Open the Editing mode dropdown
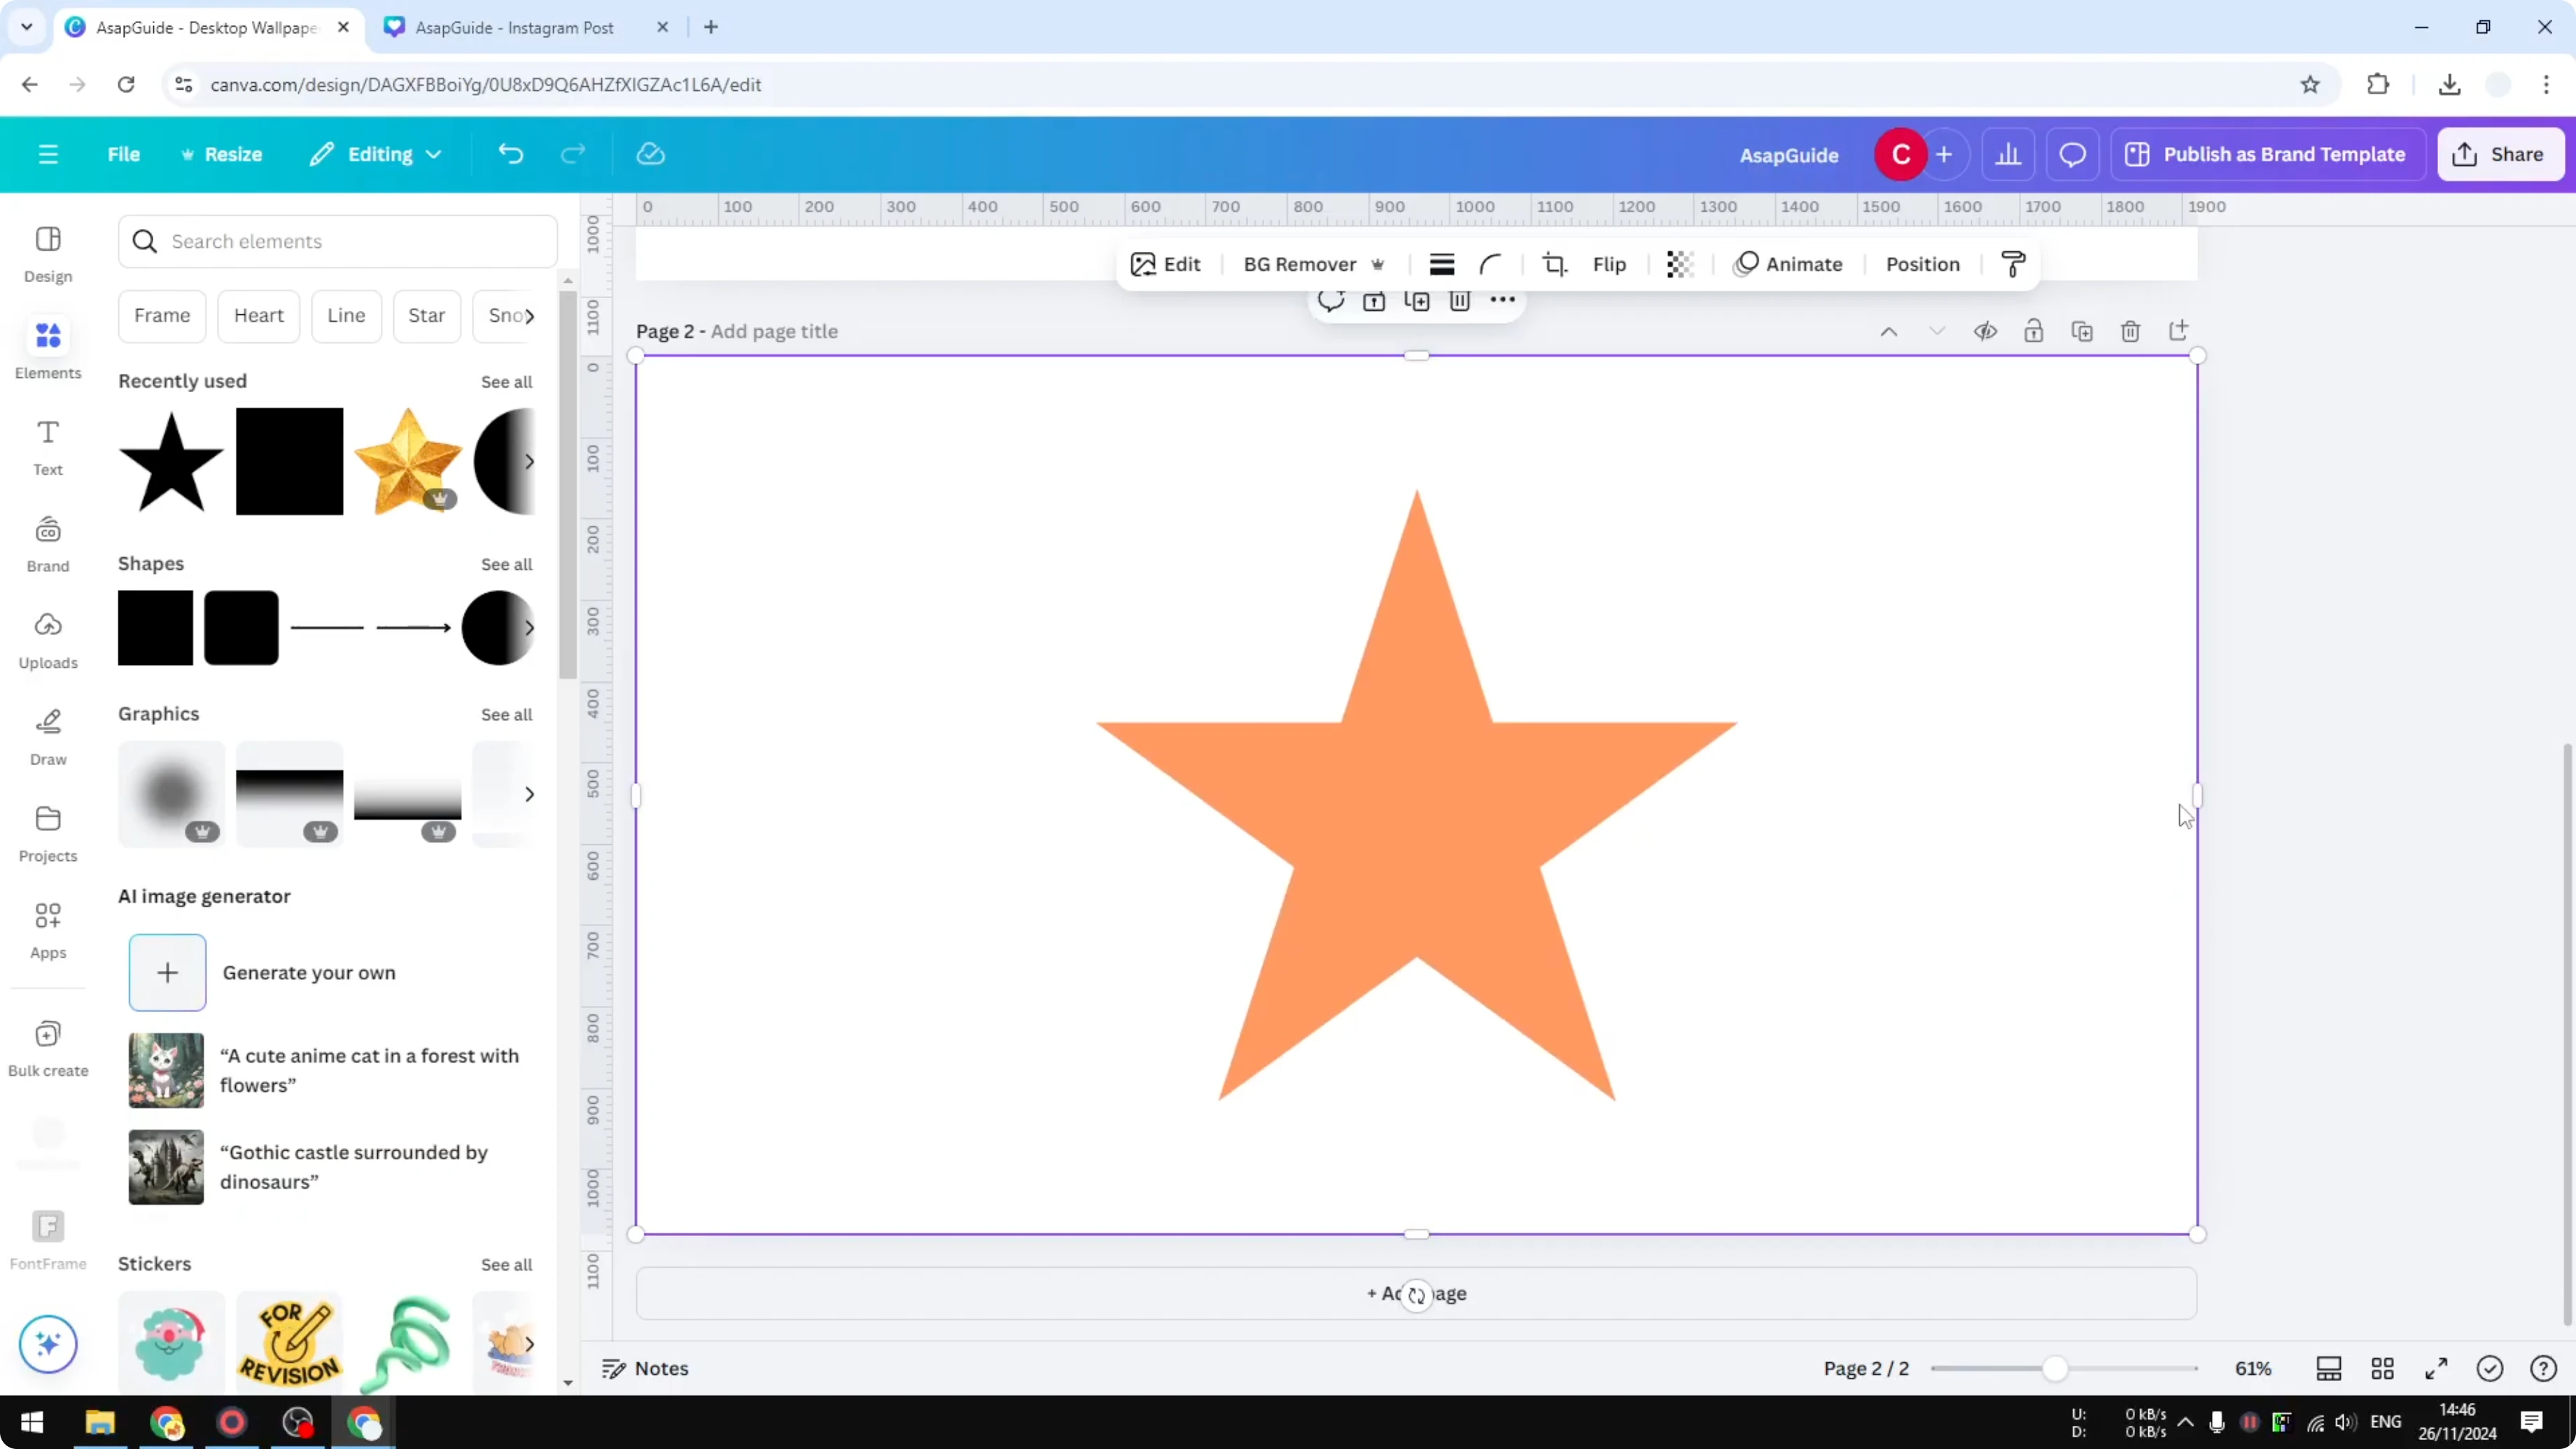Screen dimensions: 2576x1449 pyautogui.click(x=375, y=154)
